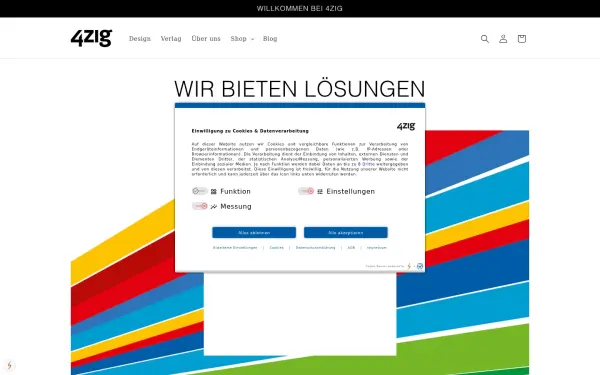Screen dimensions: 600x375
Task: Click the 'Funktion' label text
Action: tap(235, 191)
